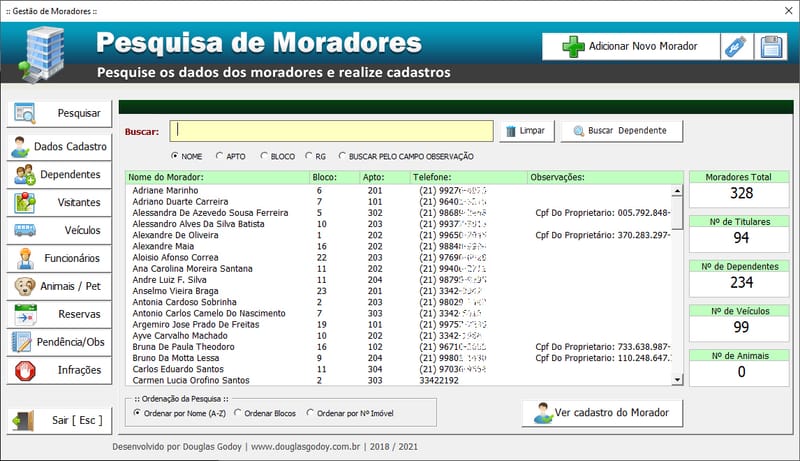
Task: Click the Bloco column header
Action: (334, 177)
